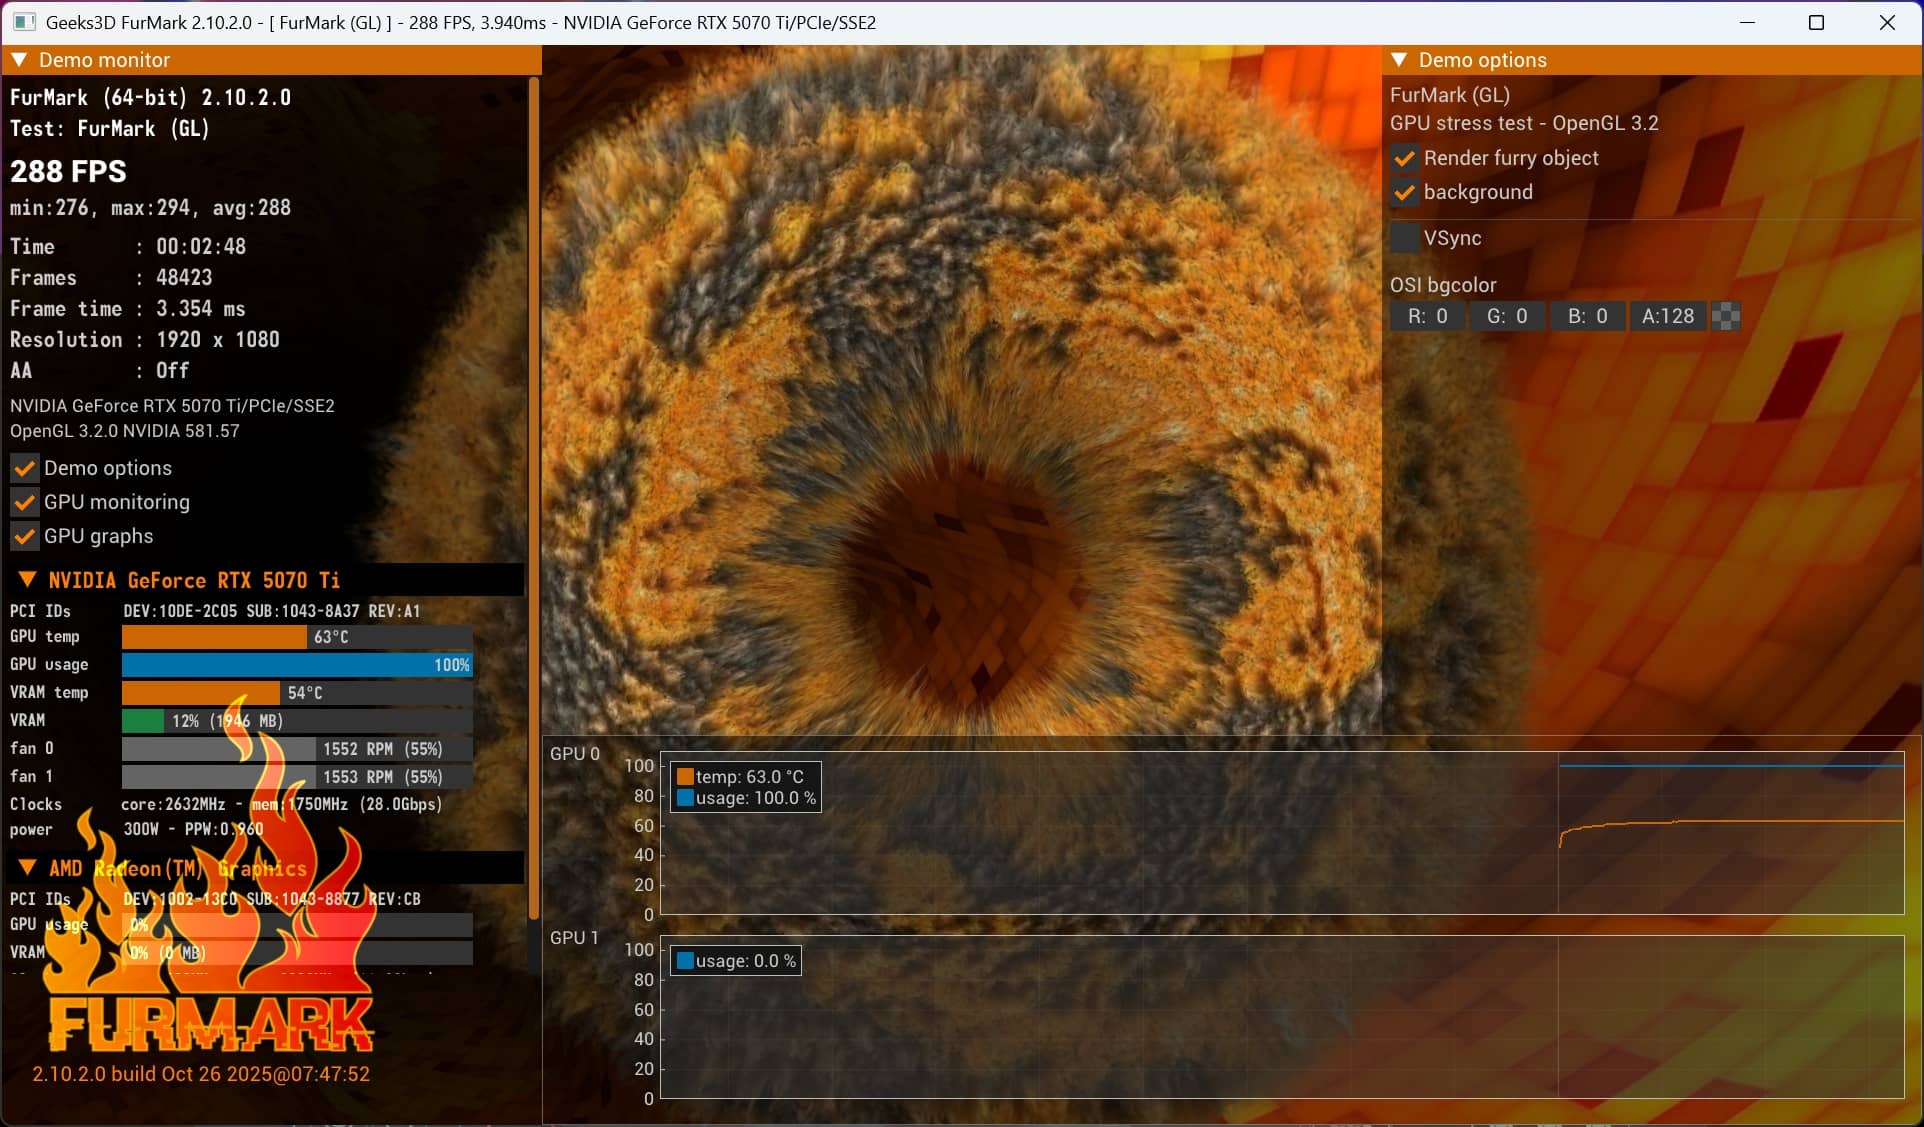
Task: Uncheck the GPU monitoring checkbox
Action: pos(25,502)
